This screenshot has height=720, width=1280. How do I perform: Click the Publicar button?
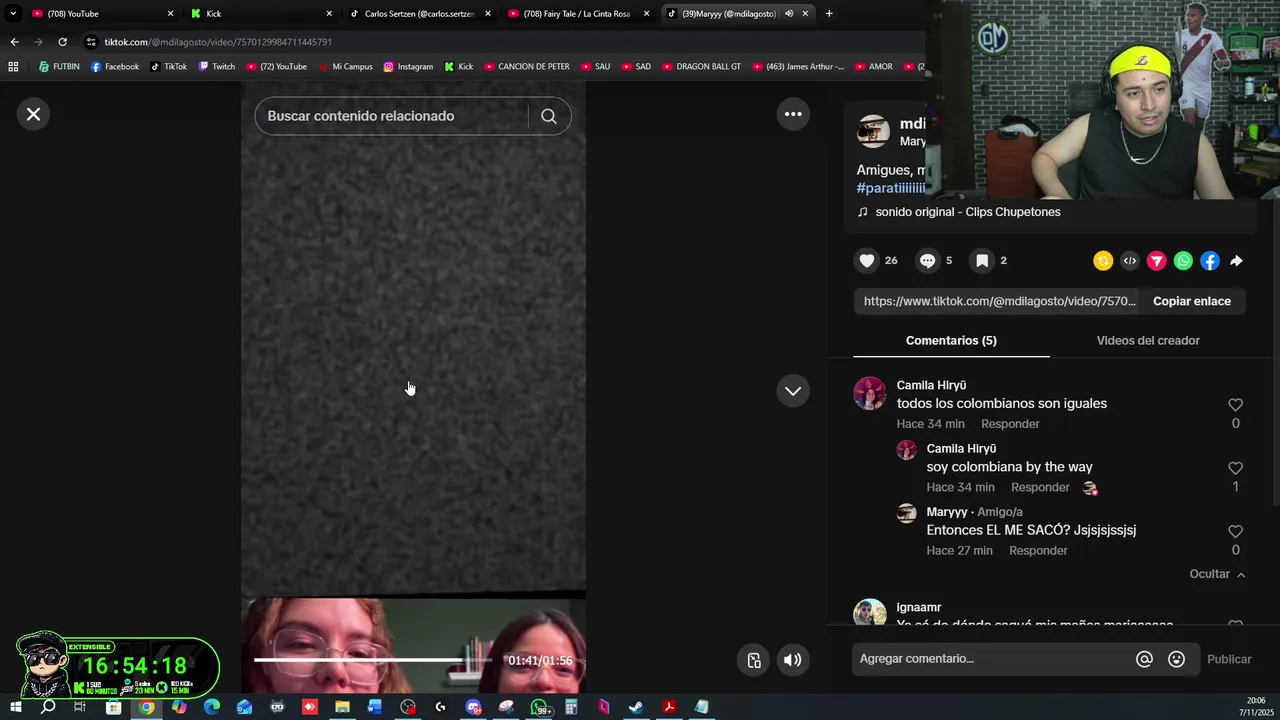tap(1229, 659)
